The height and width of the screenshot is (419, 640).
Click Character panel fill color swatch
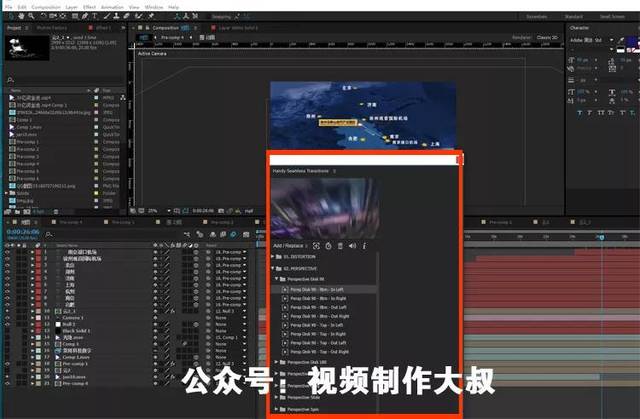click(631, 40)
